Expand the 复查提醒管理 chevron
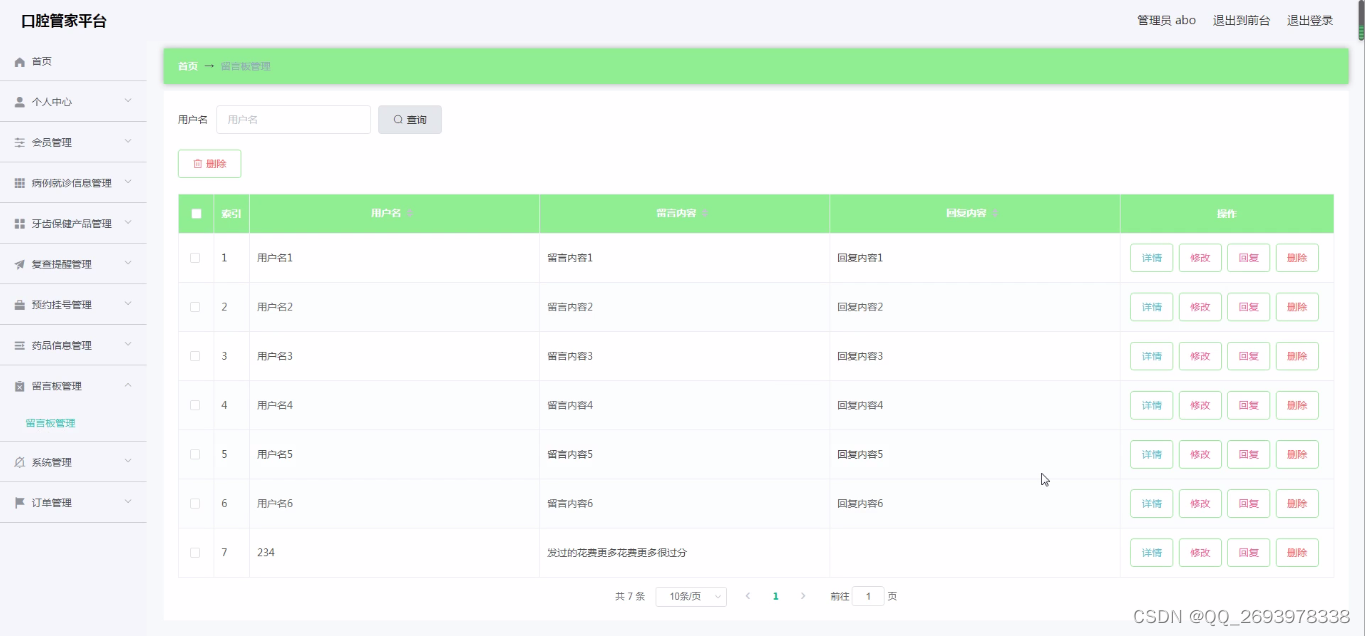The height and width of the screenshot is (636, 1365). [128, 264]
